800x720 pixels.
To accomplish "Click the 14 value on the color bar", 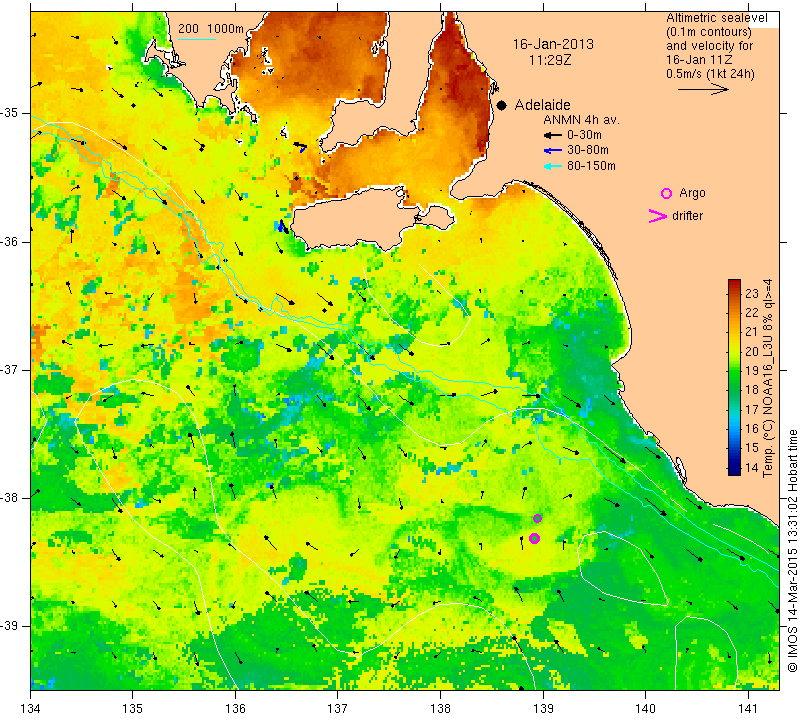I will click(752, 467).
